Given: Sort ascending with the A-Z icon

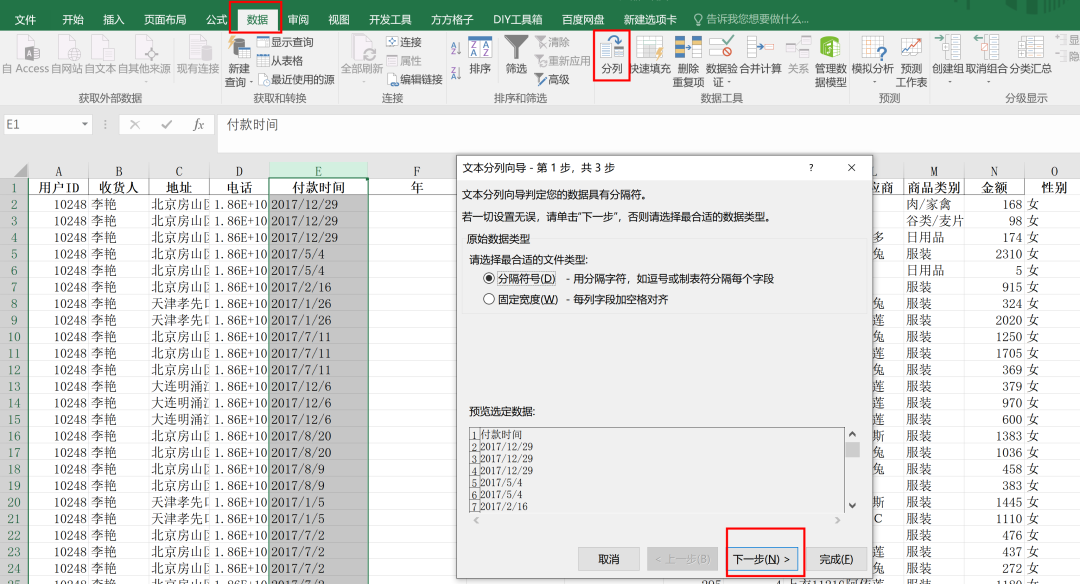Looking at the screenshot, I should 456,48.
